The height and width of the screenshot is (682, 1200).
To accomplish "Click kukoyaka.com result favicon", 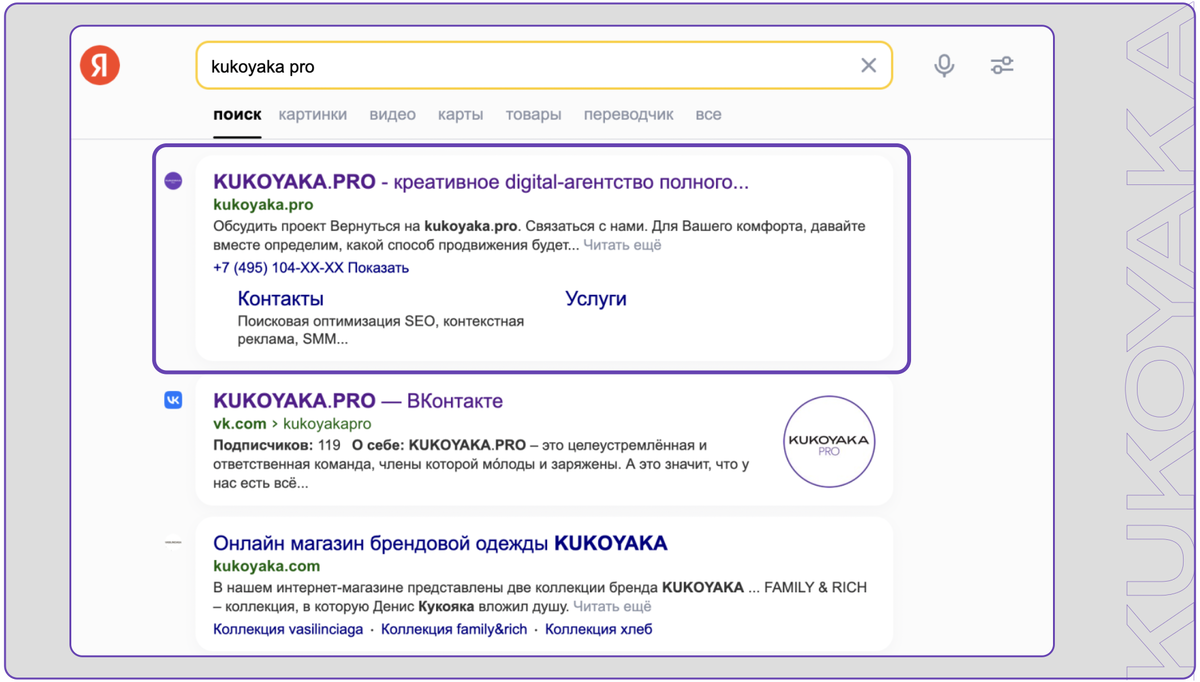I will [173, 542].
